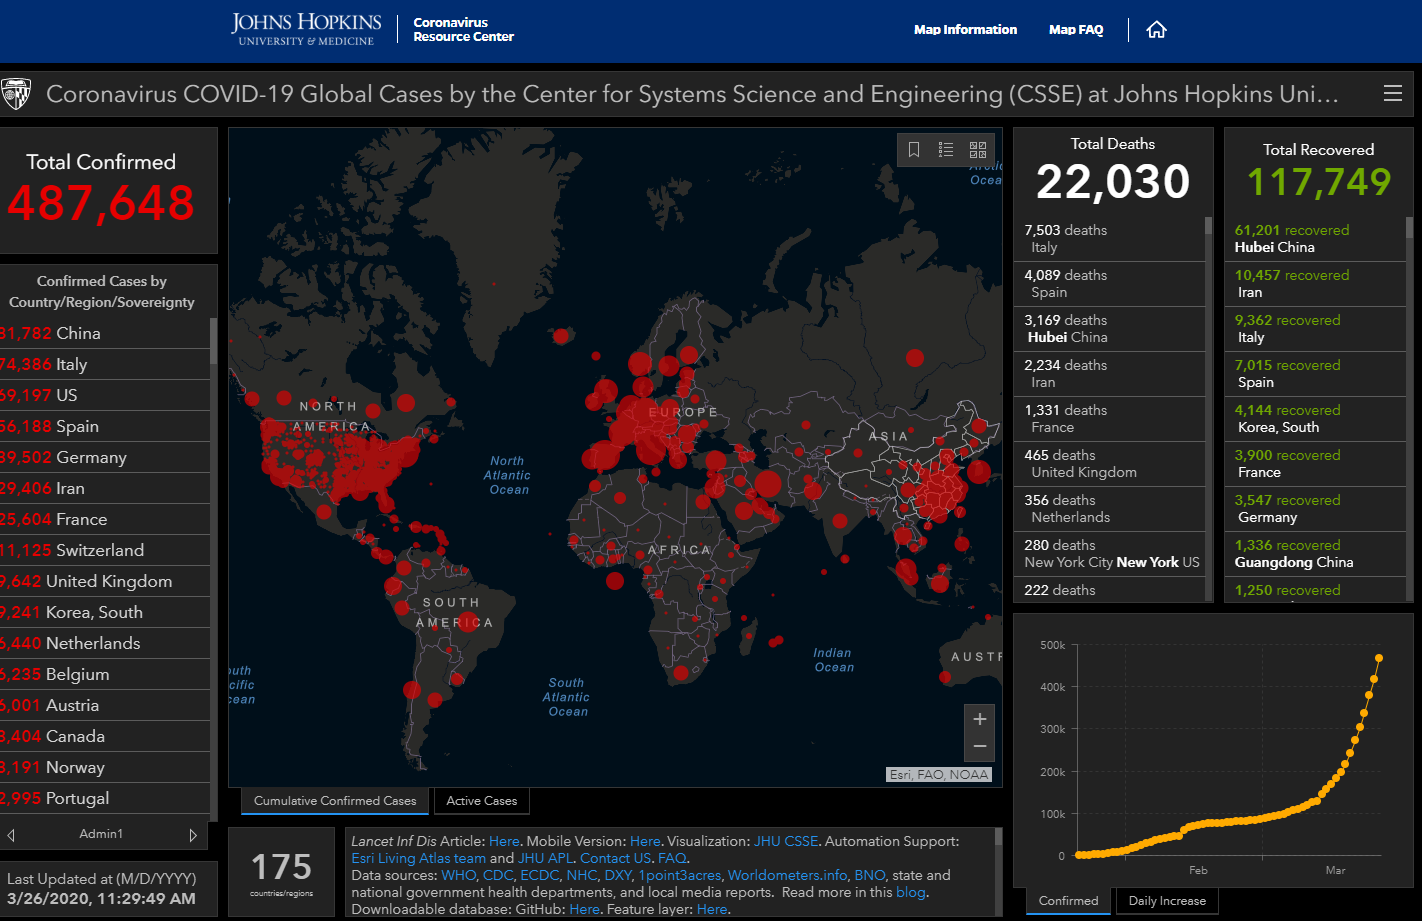This screenshot has height=921, width=1422.
Task: Open the ECDC data source link
Action: coord(540,875)
